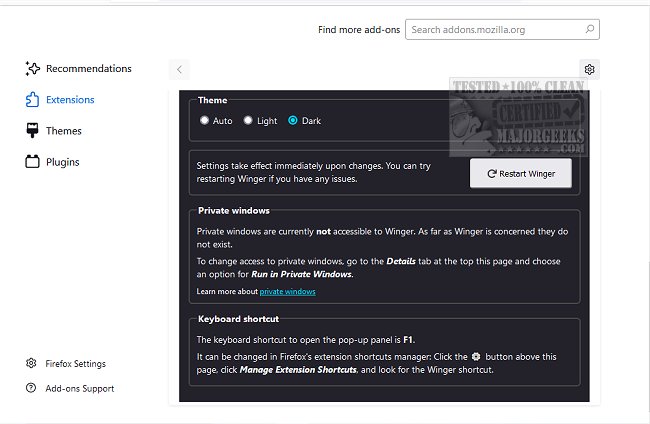Screen dimensions: 650x424
Task: Select the Auto theme radio button
Action: click(205, 121)
